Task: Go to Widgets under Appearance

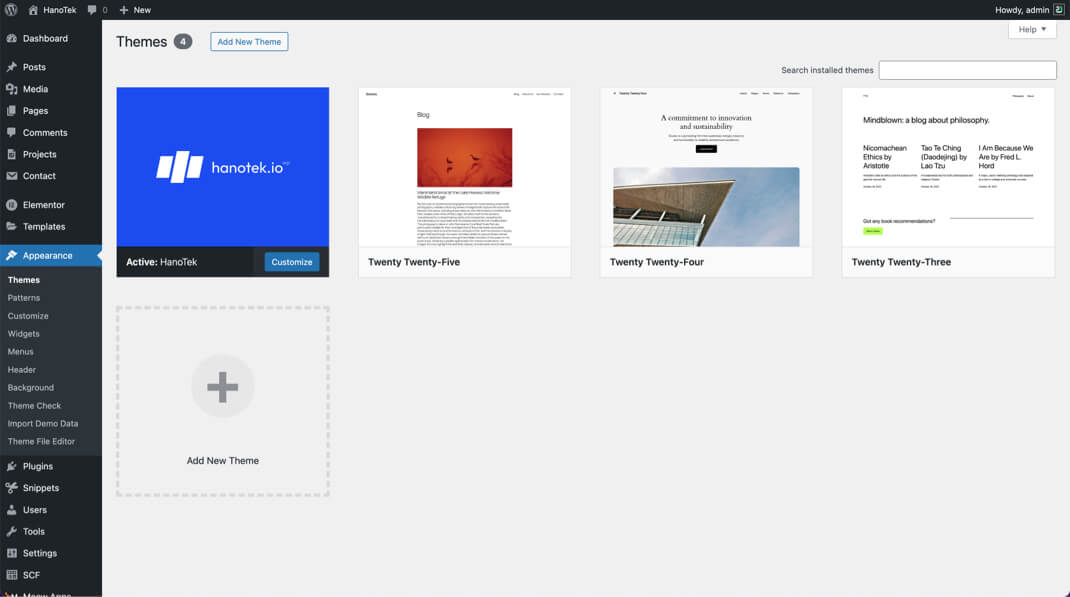Action: pos(24,334)
